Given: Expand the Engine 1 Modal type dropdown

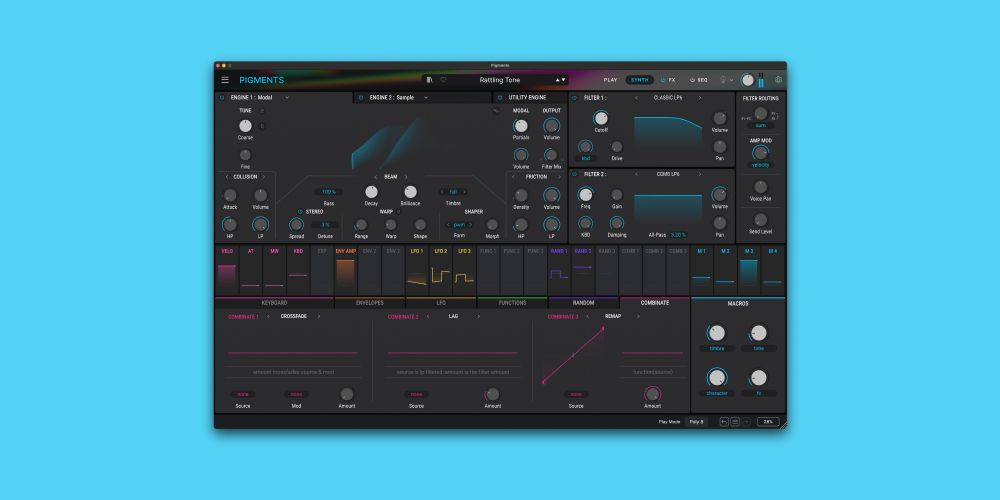Looking at the screenshot, I should [x=287, y=98].
